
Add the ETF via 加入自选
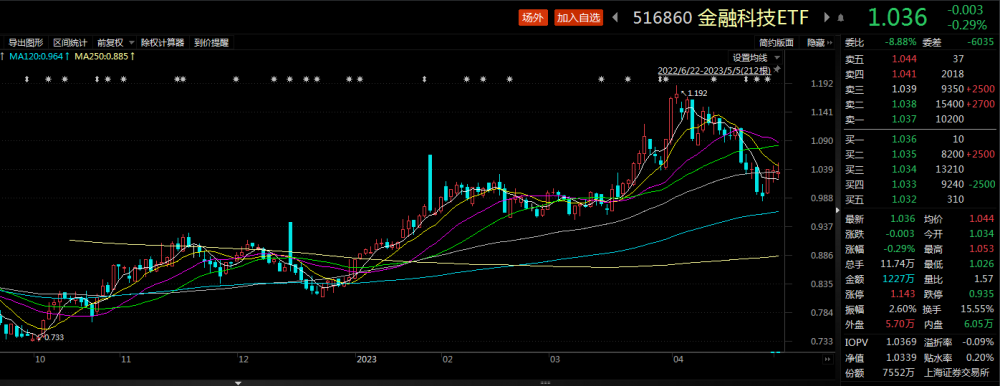(x=578, y=18)
